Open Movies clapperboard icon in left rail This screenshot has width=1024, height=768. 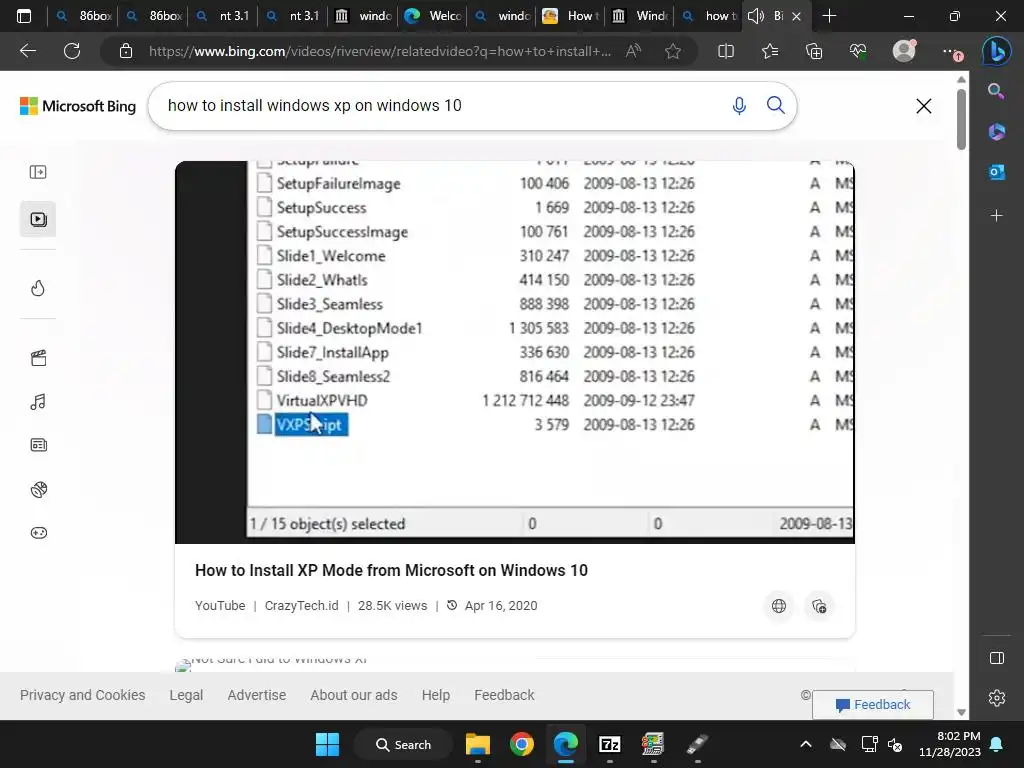pyautogui.click(x=39, y=358)
